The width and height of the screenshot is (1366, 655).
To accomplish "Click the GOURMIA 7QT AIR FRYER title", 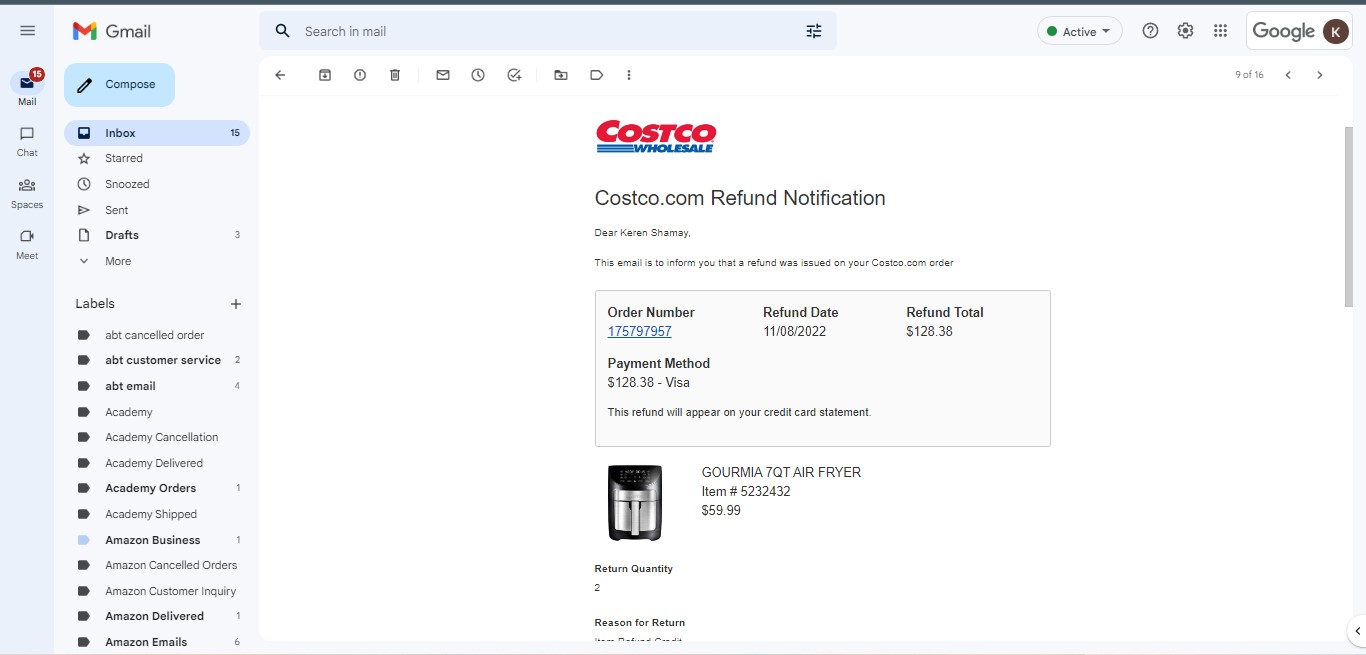I will (781, 472).
